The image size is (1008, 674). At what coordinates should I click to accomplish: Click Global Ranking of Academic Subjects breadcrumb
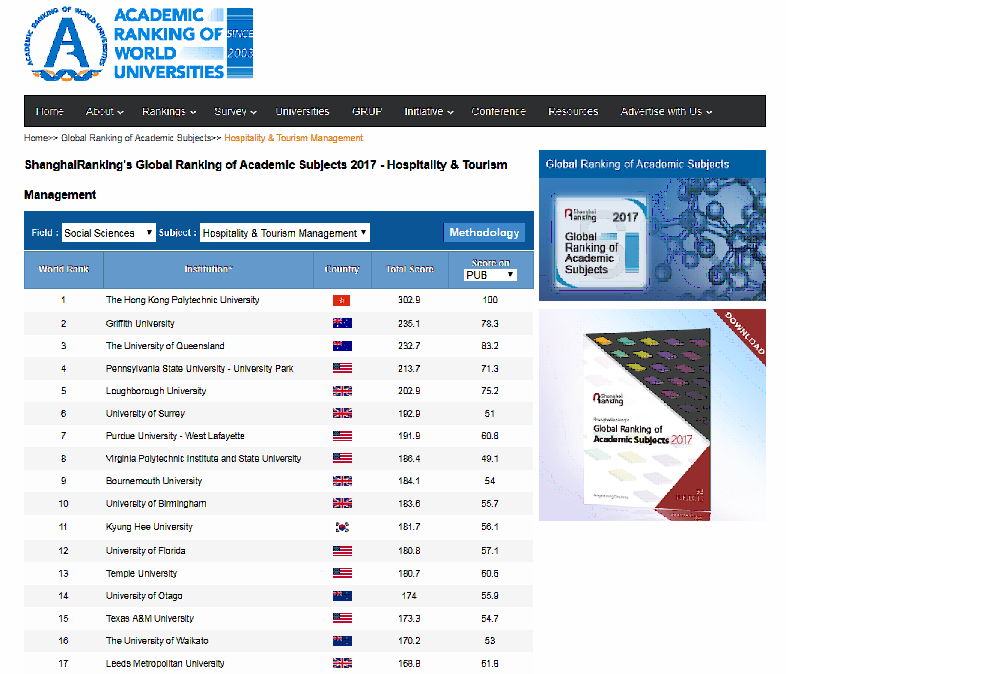(x=136, y=138)
